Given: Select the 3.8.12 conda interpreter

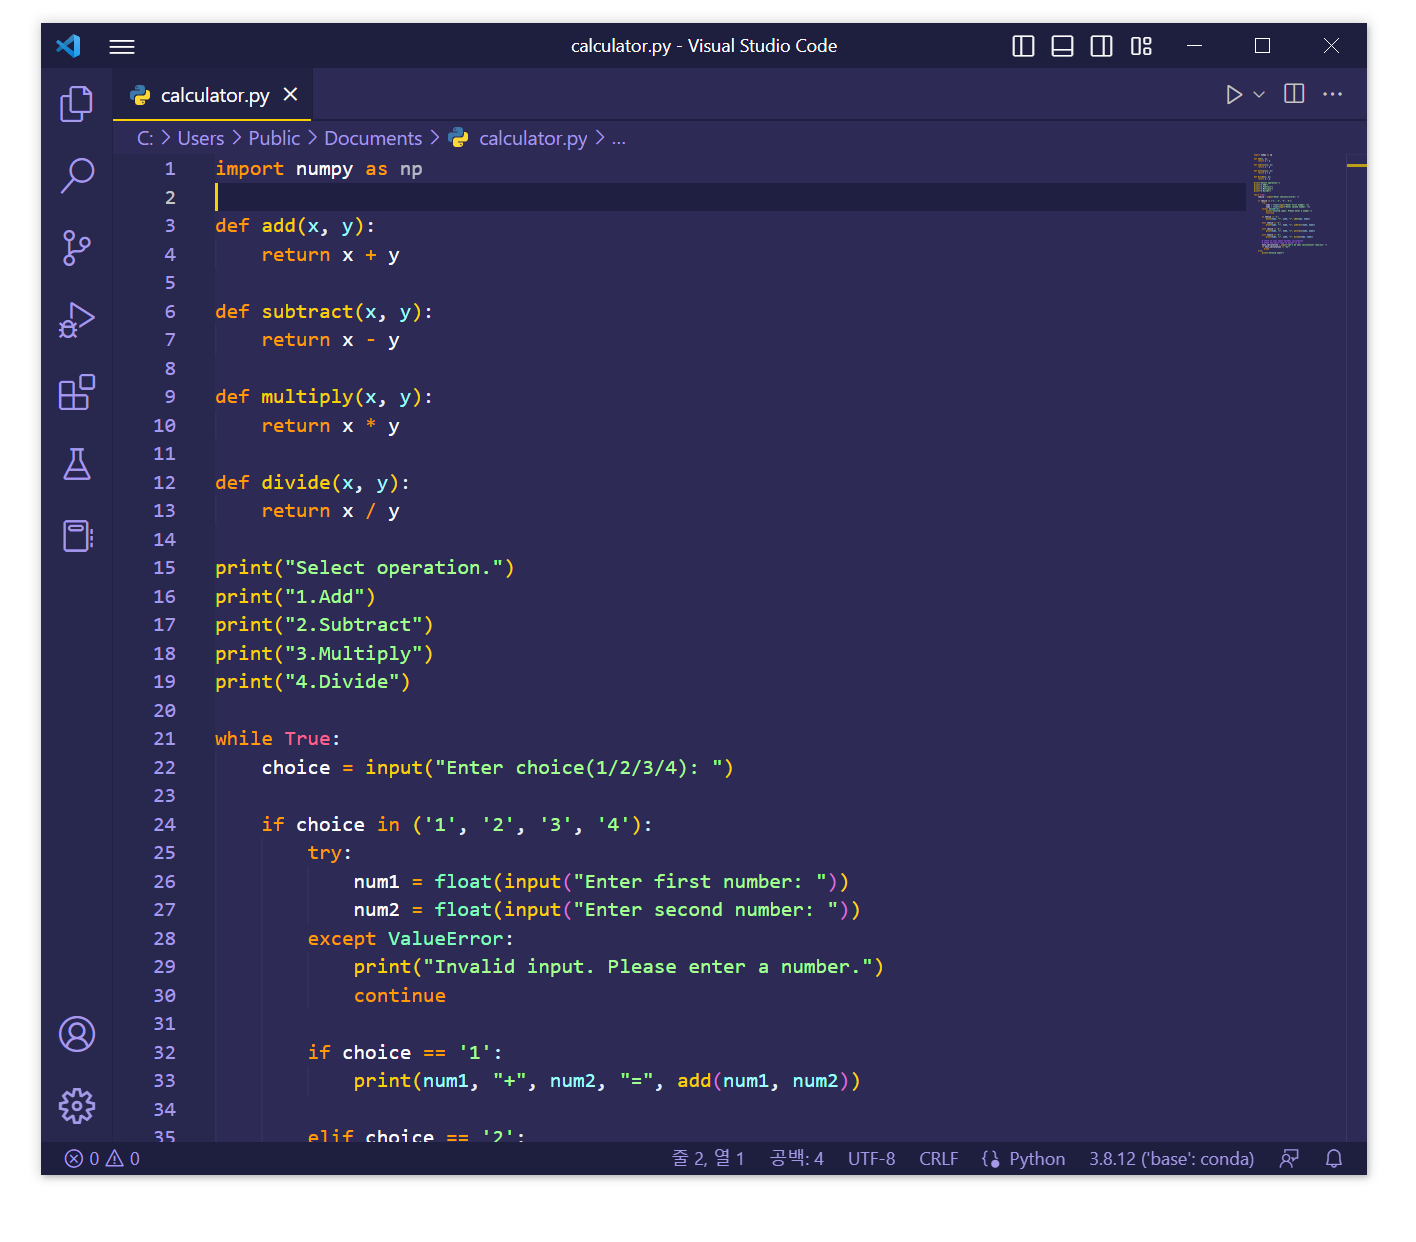Looking at the screenshot, I should tap(1171, 1158).
